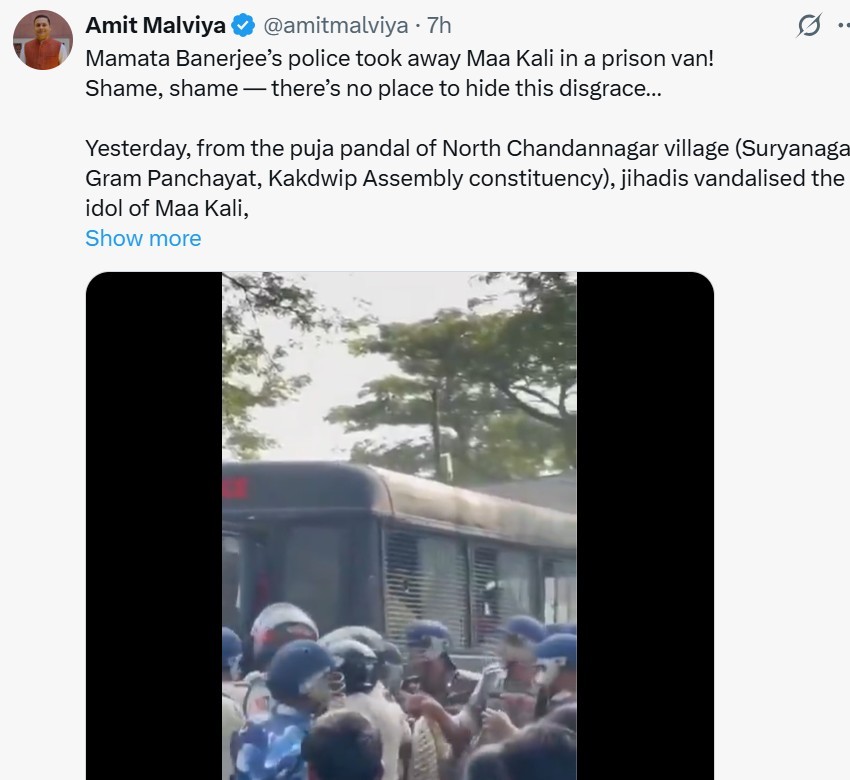The height and width of the screenshot is (780, 850).
Task: Click the "Shame, shame" text line
Action: tap(372, 88)
